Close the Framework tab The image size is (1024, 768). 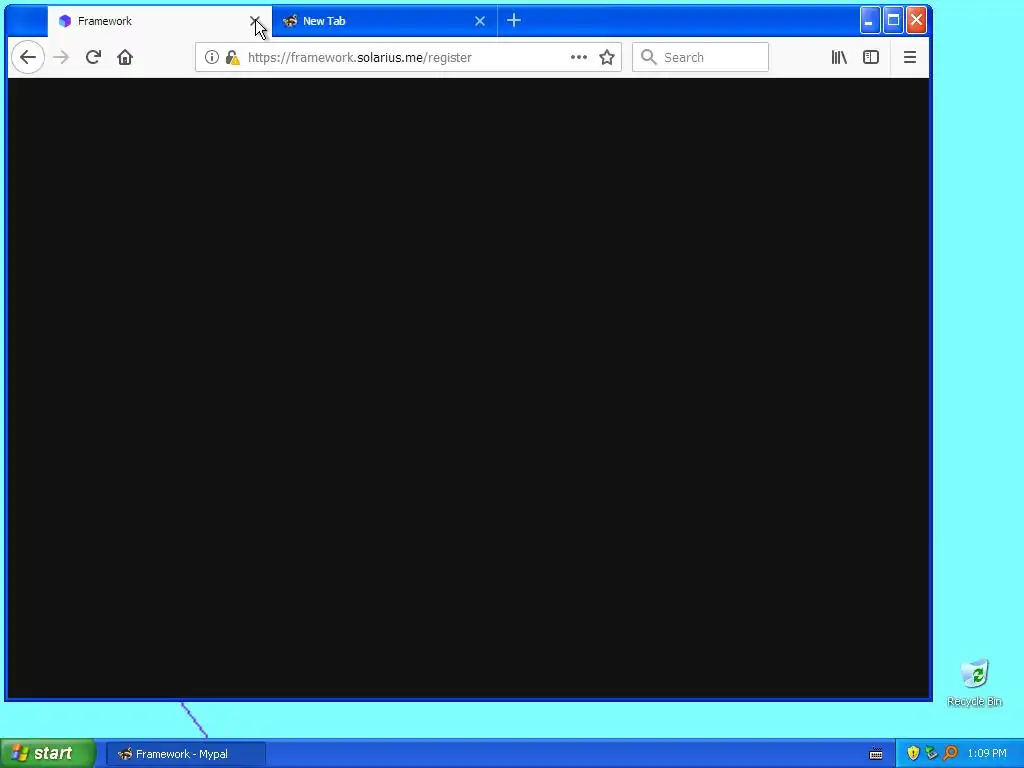pyautogui.click(x=255, y=21)
